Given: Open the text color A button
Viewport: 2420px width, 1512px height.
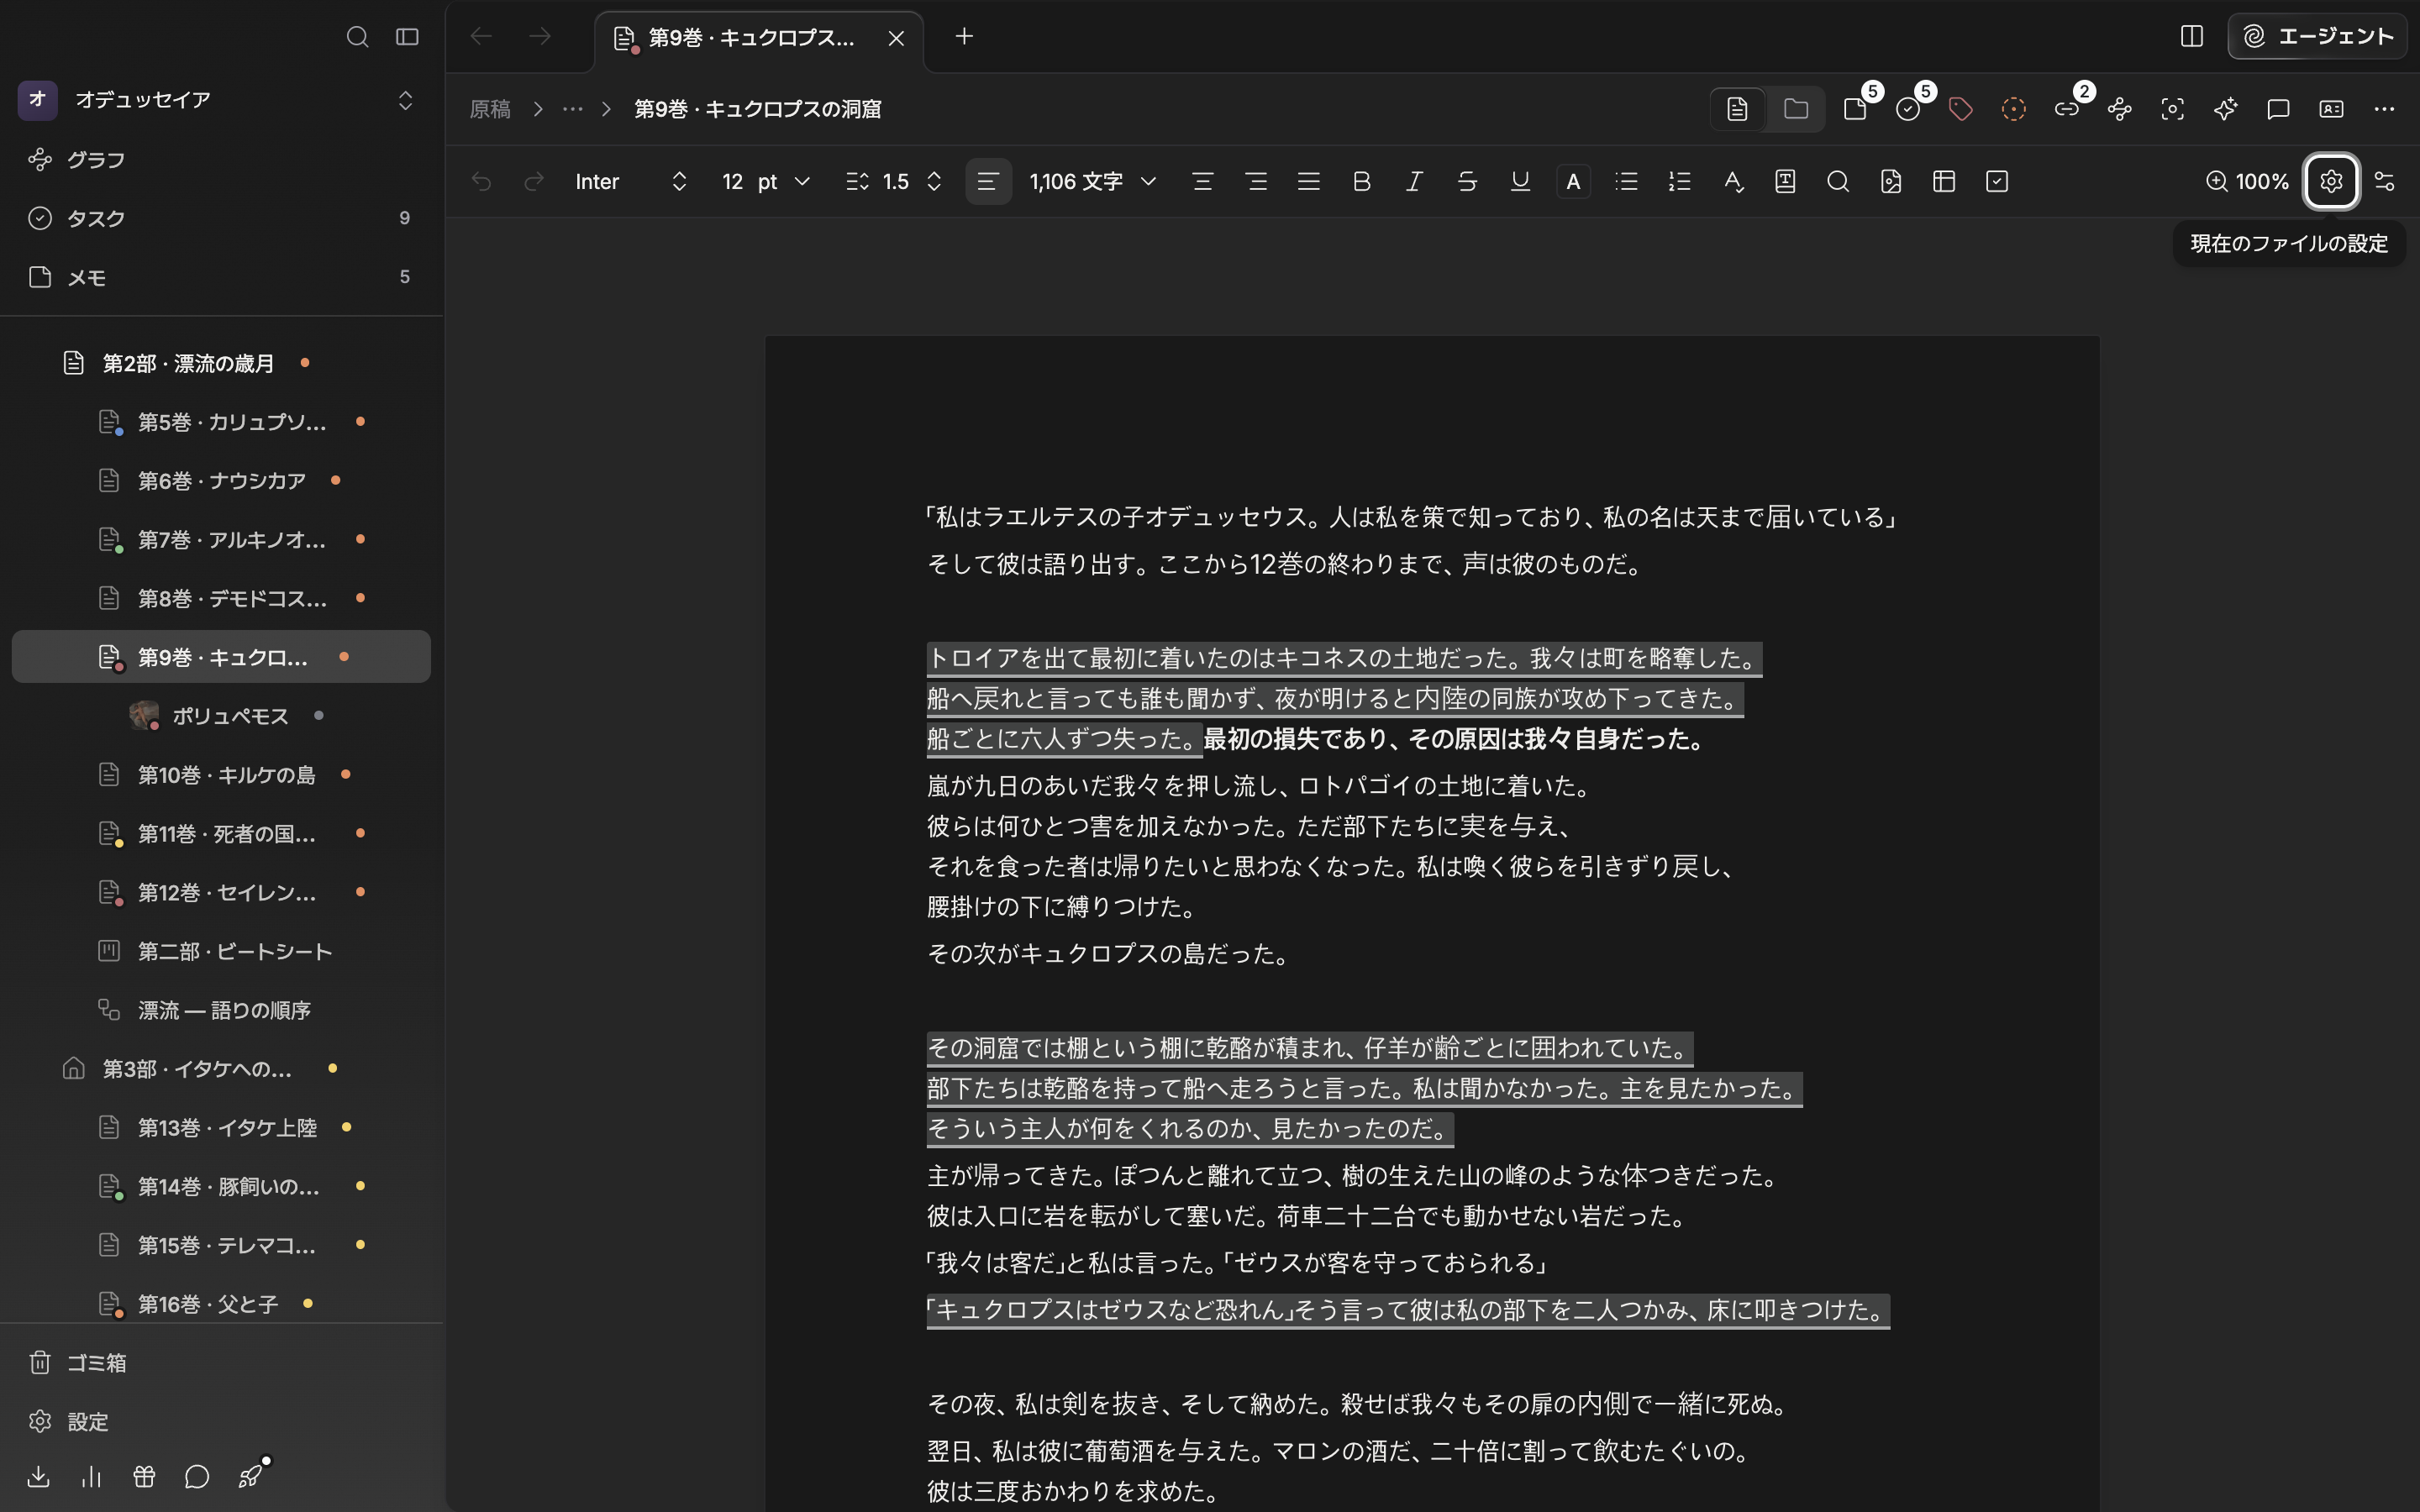Looking at the screenshot, I should tap(1573, 181).
